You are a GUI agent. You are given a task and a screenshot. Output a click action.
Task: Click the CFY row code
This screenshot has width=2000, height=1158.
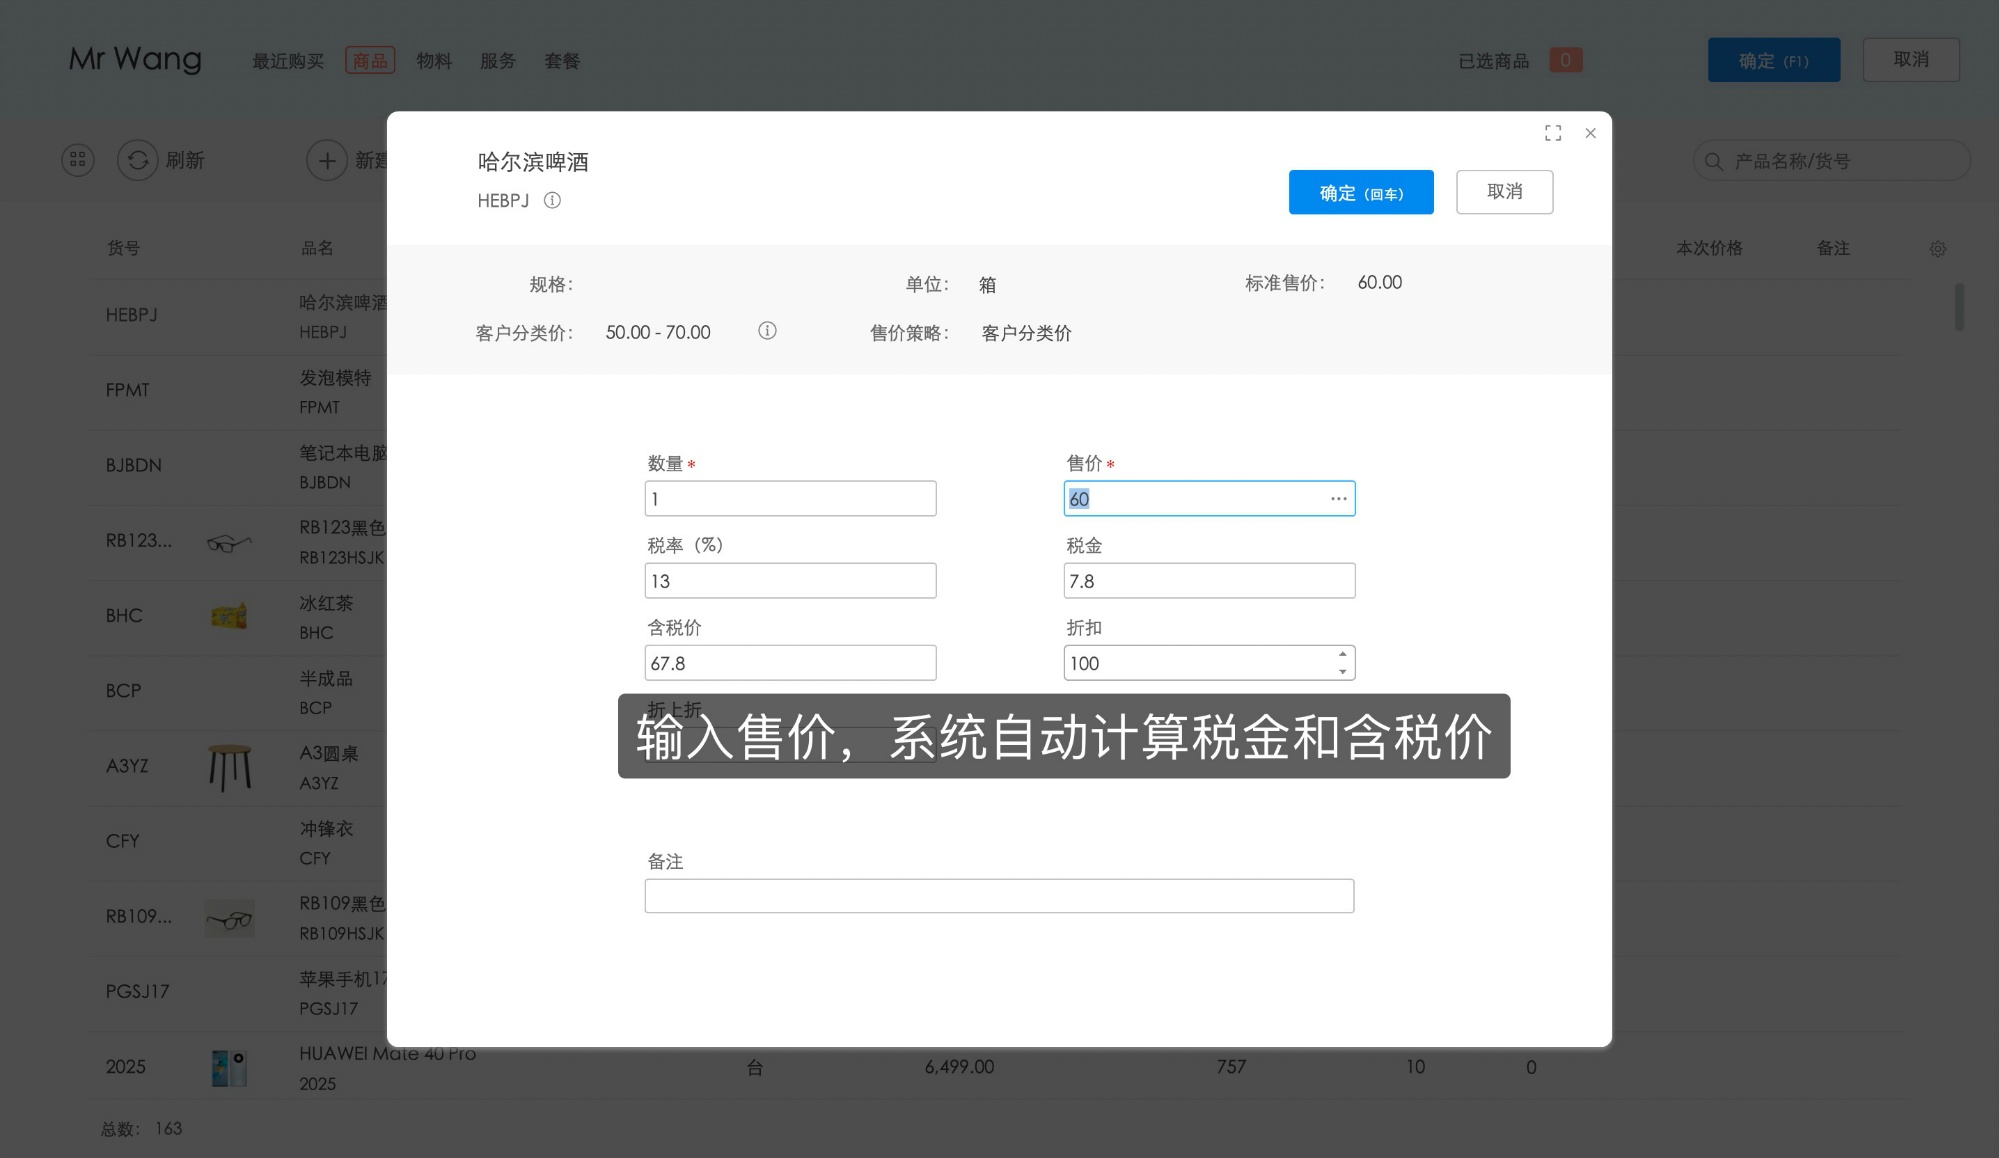(x=123, y=841)
